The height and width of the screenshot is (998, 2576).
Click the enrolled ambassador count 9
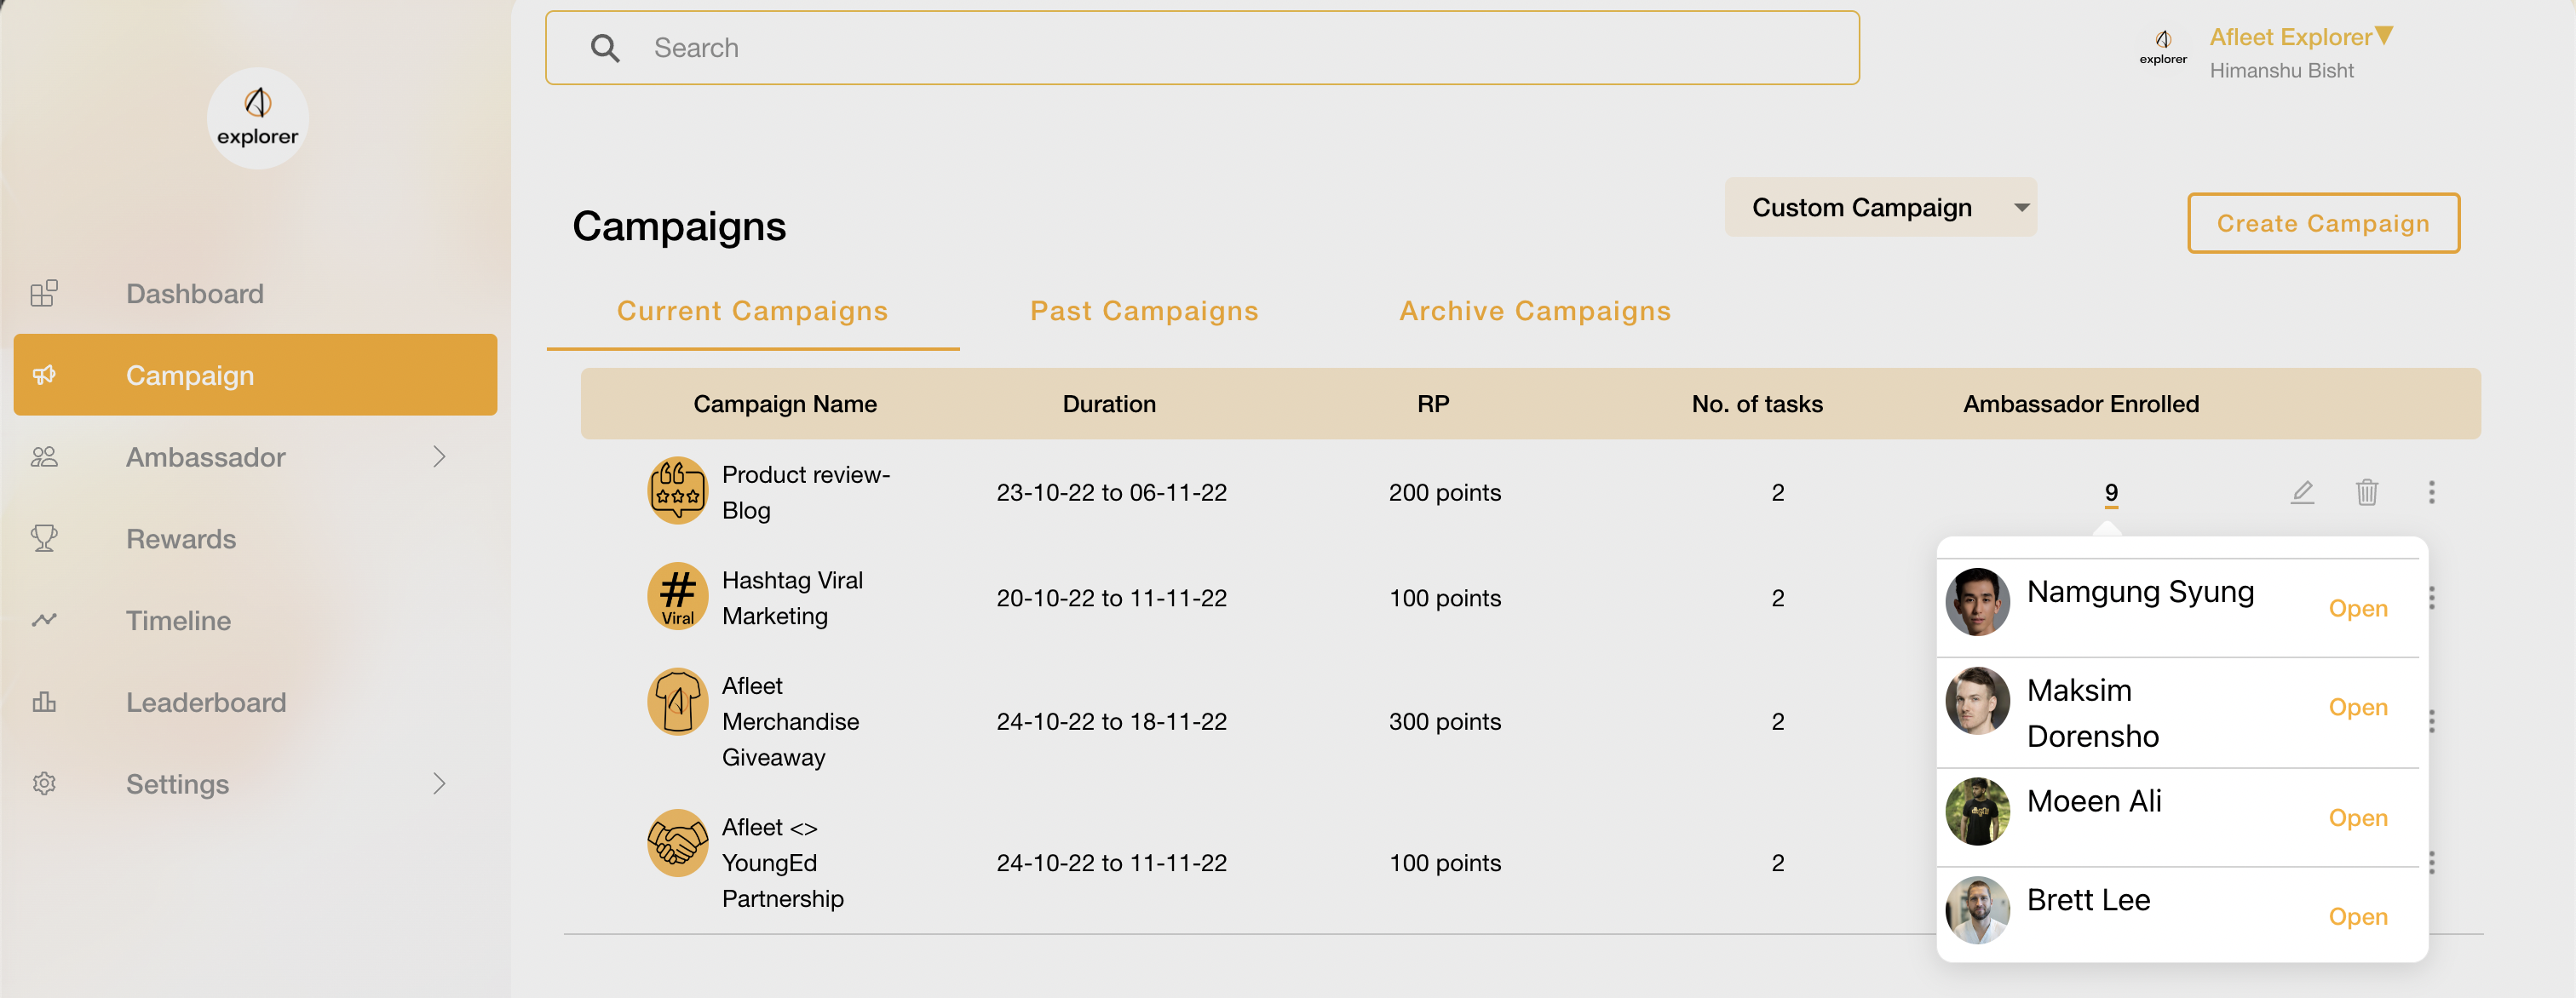pyautogui.click(x=2110, y=492)
